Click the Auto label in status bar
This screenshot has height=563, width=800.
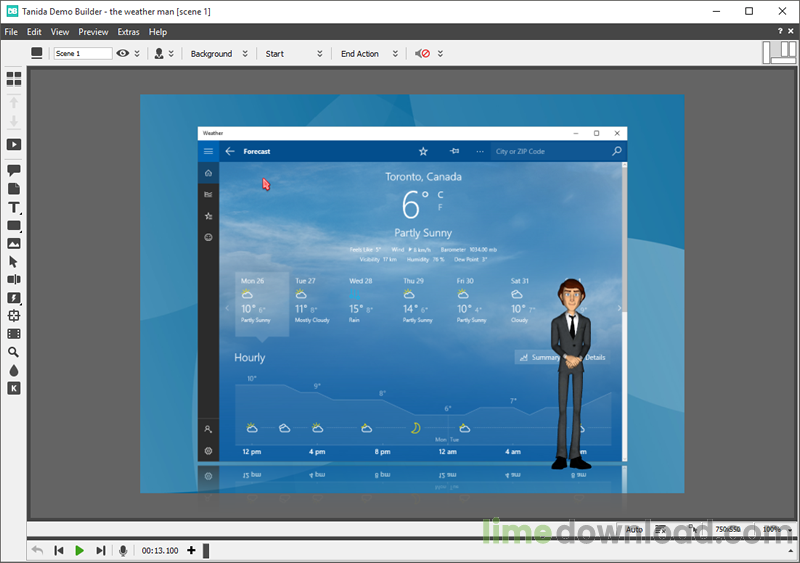coord(634,529)
